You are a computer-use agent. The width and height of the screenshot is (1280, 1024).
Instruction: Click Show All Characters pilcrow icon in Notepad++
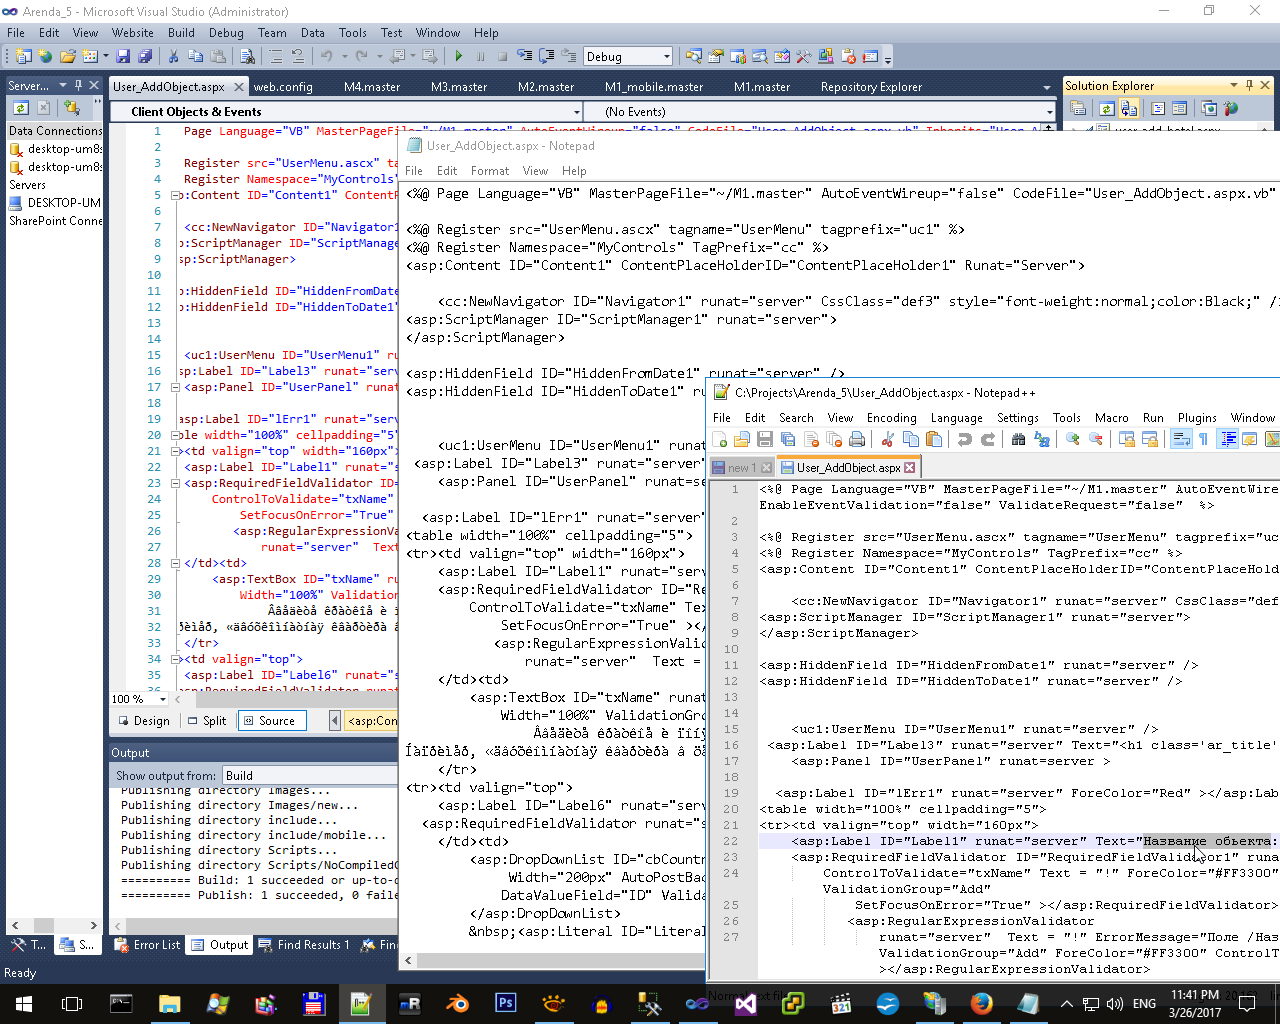tap(1204, 439)
